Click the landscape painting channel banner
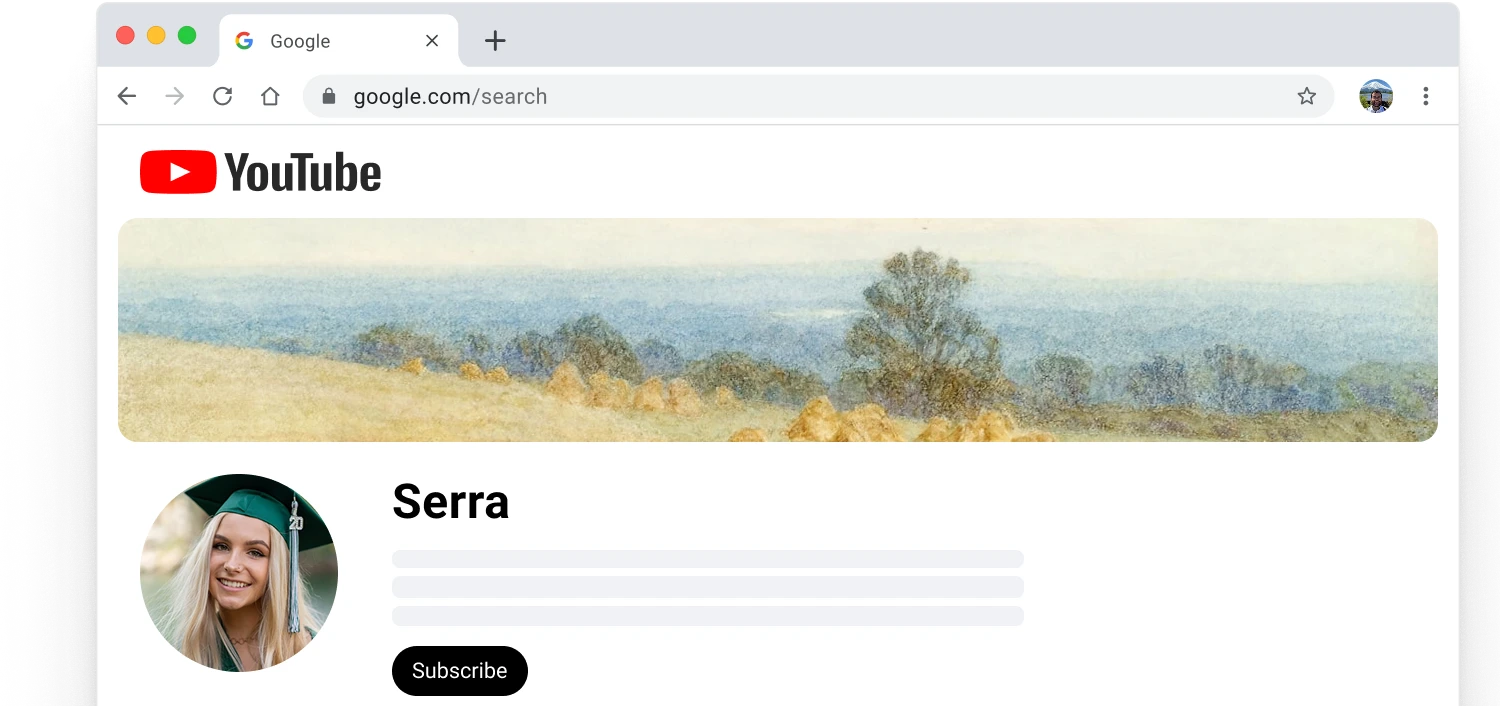The width and height of the screenshot is (1500, 706). pos(777,330)
